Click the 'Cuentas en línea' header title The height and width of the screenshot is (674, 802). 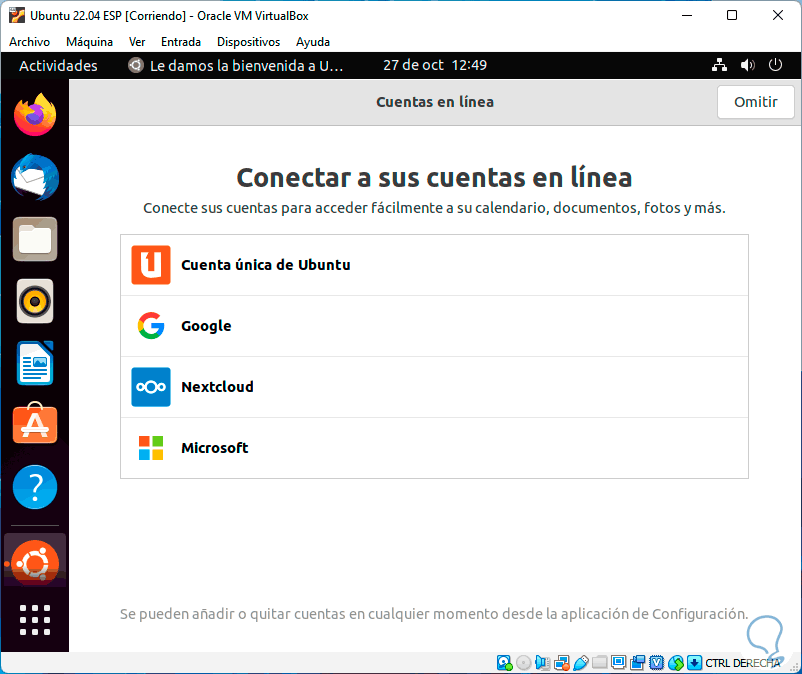(x=435, y=102)
